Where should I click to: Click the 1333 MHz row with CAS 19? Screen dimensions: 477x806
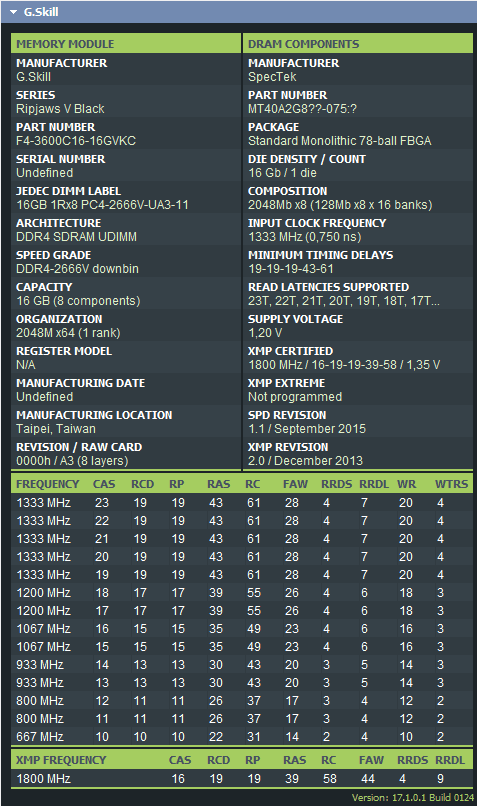[x=242, y=575]
